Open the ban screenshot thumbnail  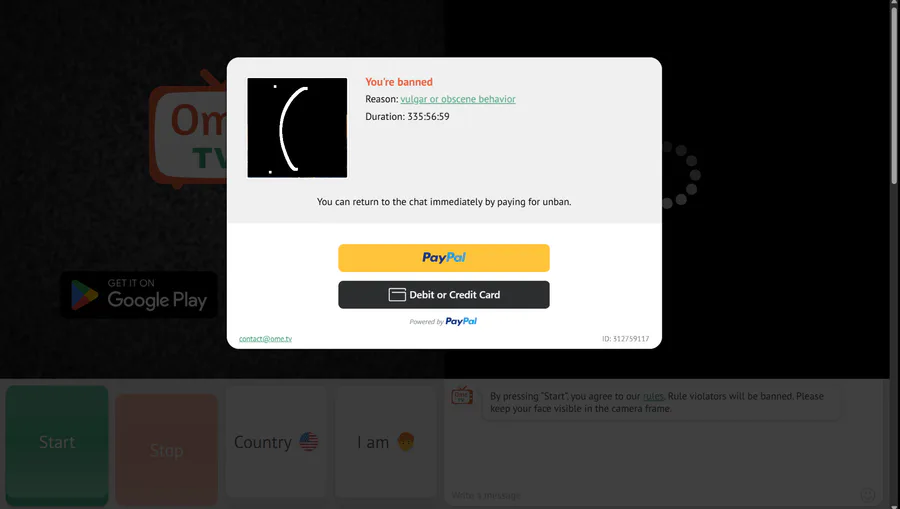(x=297, y=128)
